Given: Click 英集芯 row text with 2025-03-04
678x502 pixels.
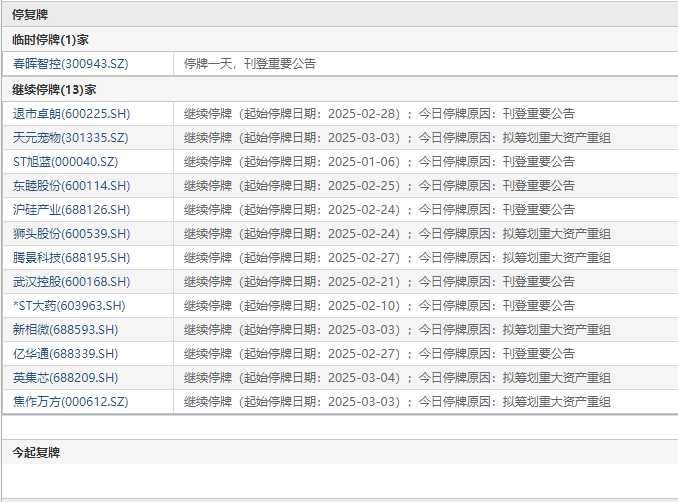Looking at the screenshot, I should (x=397, y=378).
